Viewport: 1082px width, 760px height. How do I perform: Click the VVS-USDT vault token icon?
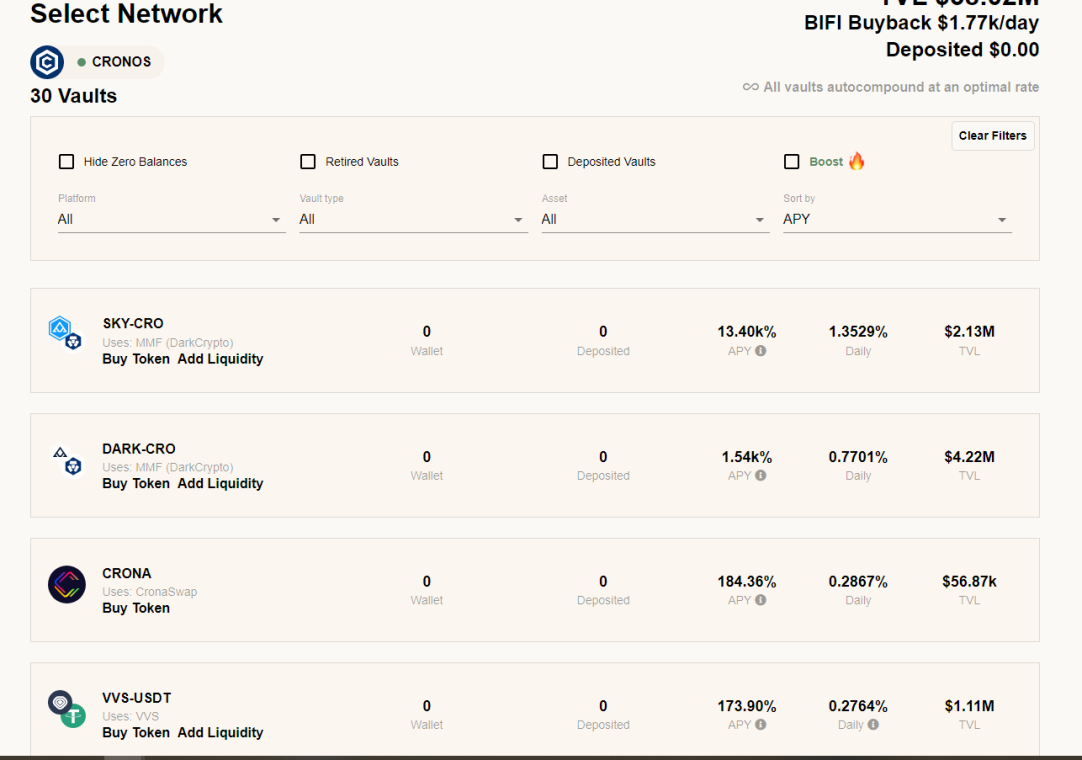tap(67, 709)
